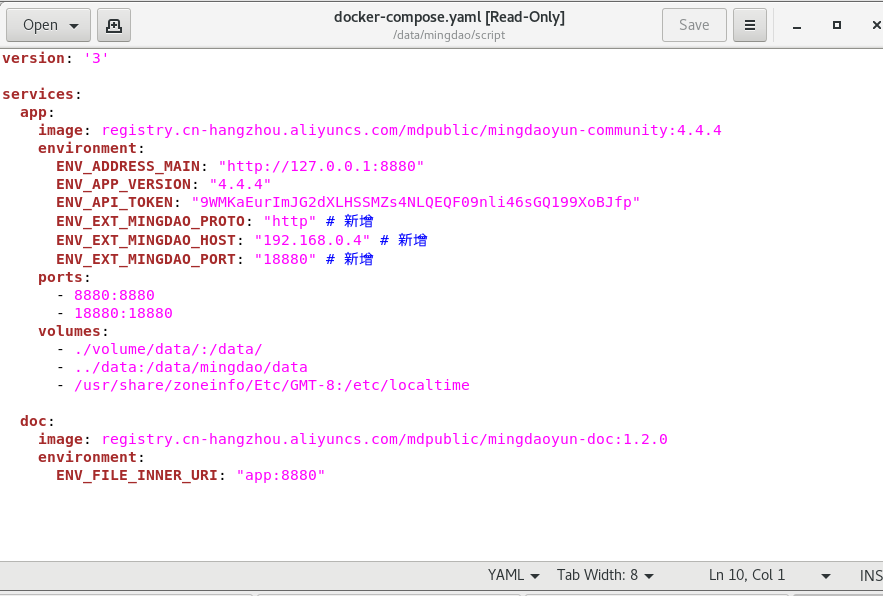Click the 'services' key
The width and height of the screenshot is (883, 596).
pos(38,94)
